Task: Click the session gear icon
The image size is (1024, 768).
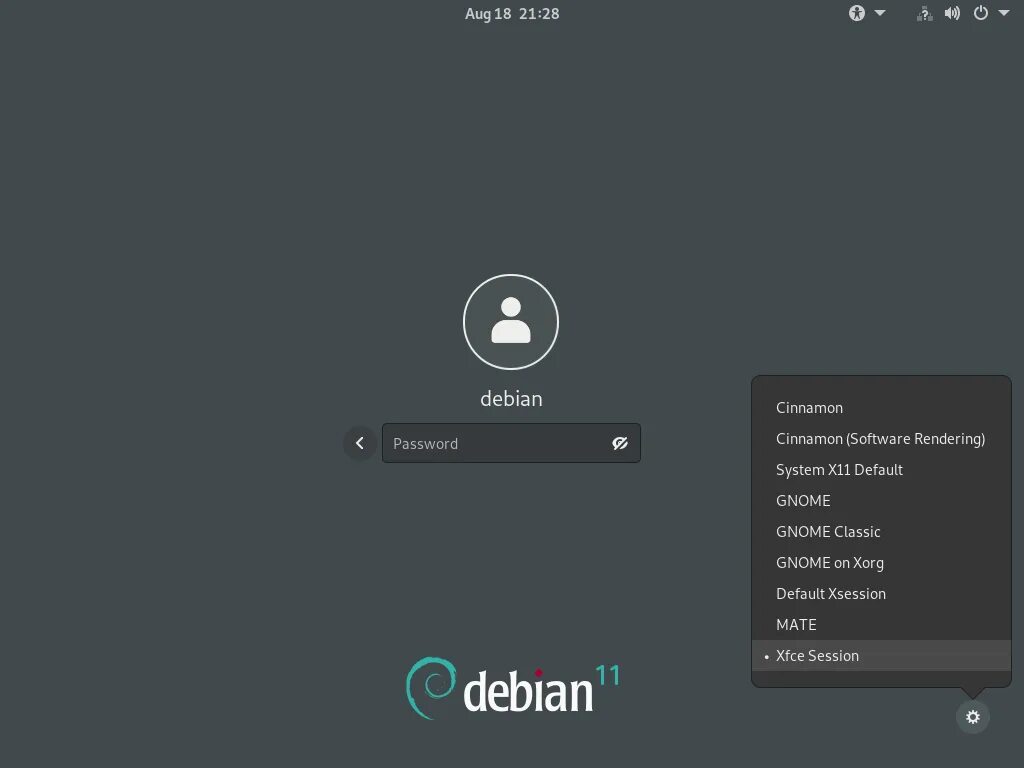Action: tap(972, 717)
